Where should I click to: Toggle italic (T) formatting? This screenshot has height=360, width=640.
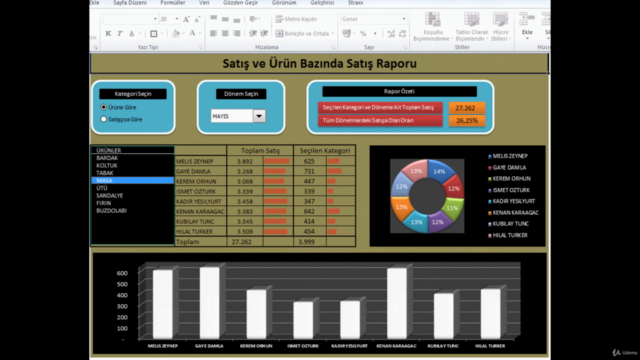point(120,33)
